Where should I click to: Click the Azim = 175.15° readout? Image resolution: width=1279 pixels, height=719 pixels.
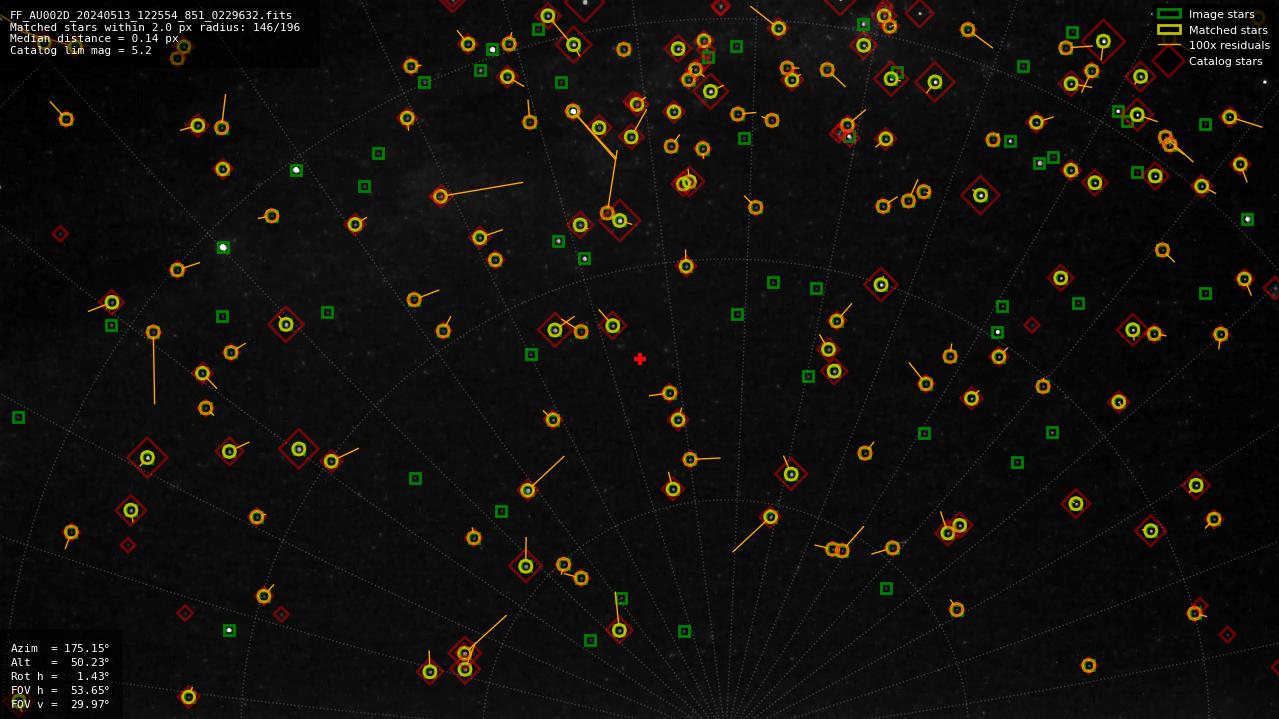pos(60,648)
